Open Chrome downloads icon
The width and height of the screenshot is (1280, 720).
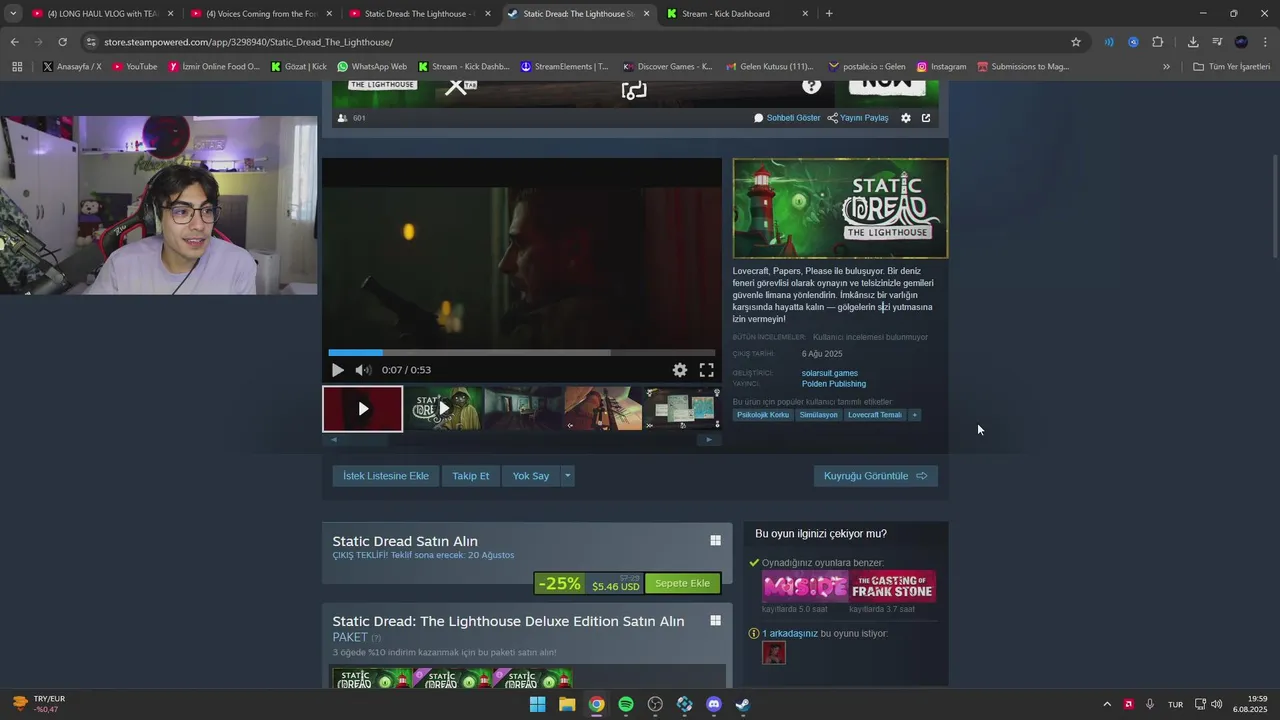tap(1193, 42)
